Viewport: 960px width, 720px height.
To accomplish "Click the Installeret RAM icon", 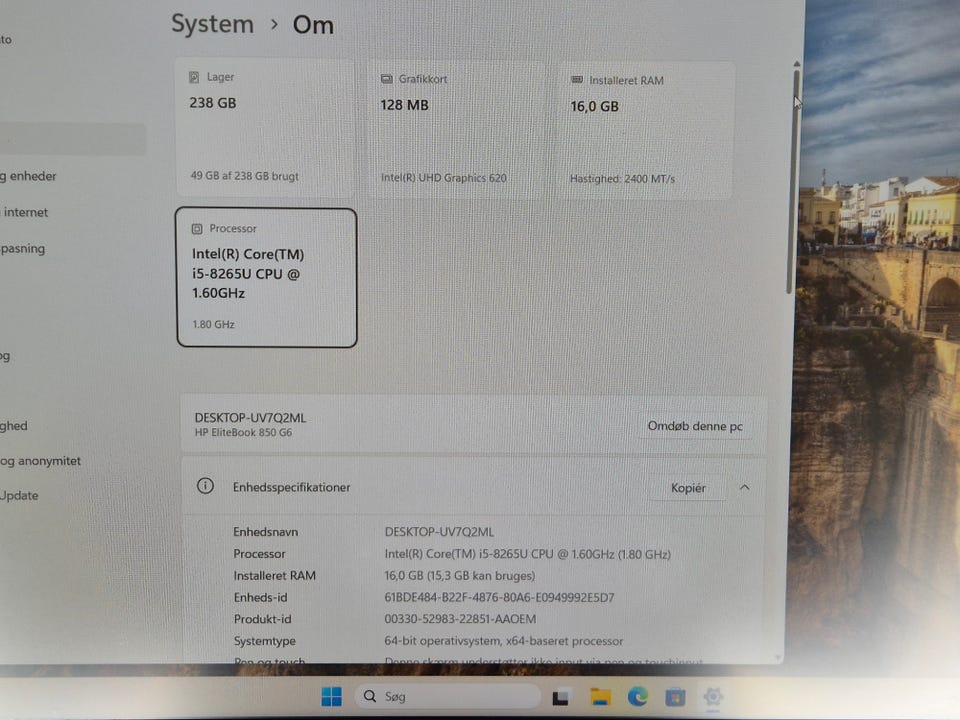I will 577,80.
